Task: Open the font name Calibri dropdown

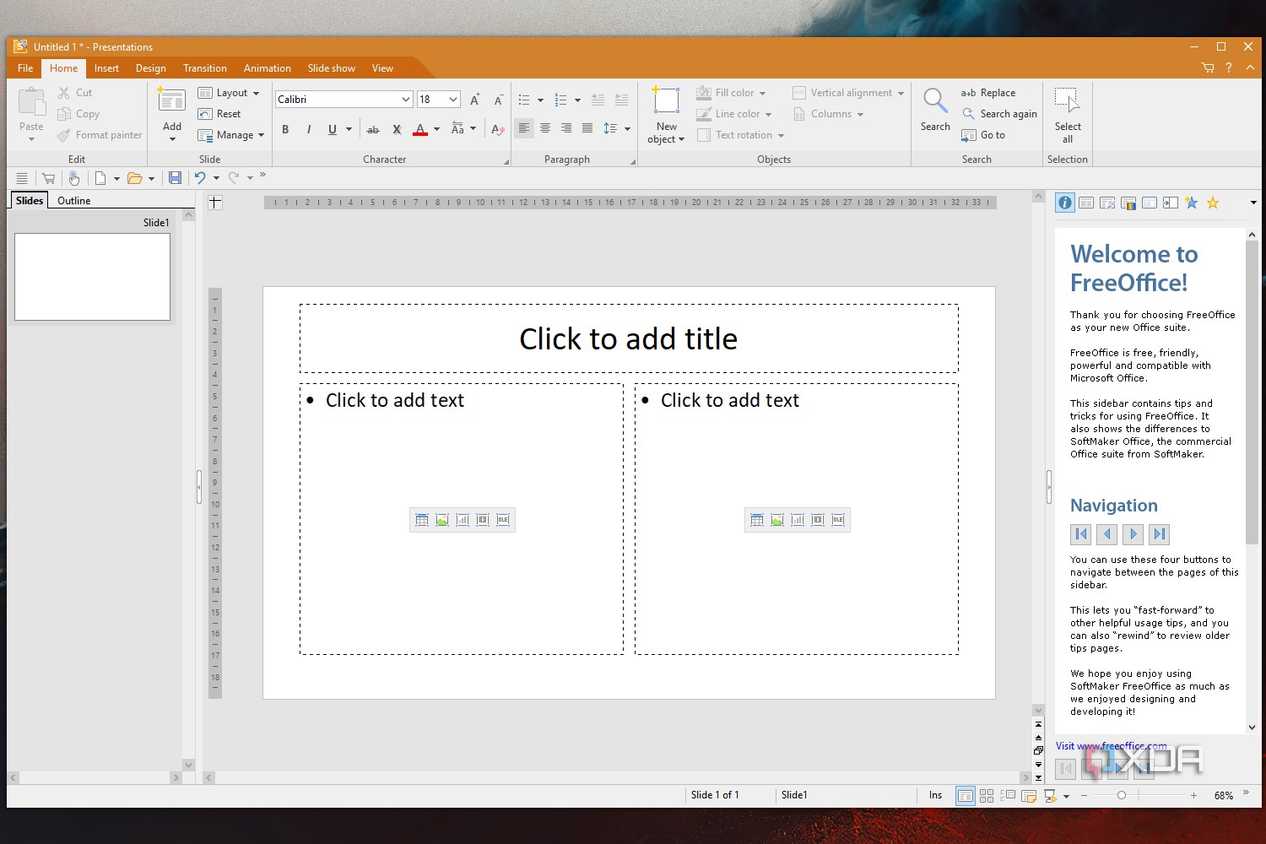Action: coord(406,99)
